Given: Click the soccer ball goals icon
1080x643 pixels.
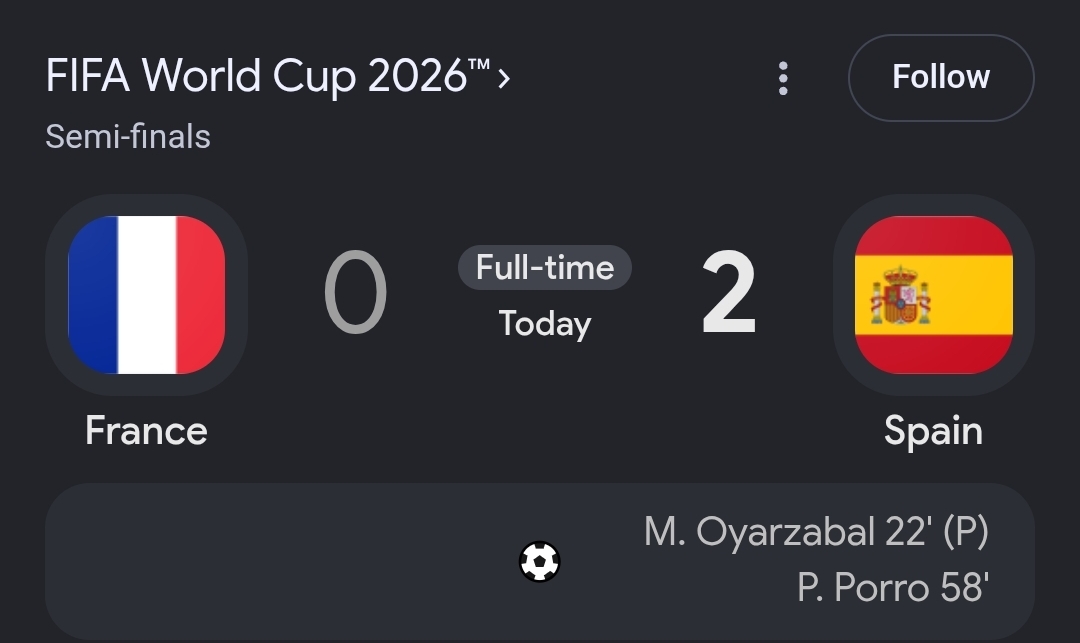Looking at the screenshot, I should pos(539,562).
